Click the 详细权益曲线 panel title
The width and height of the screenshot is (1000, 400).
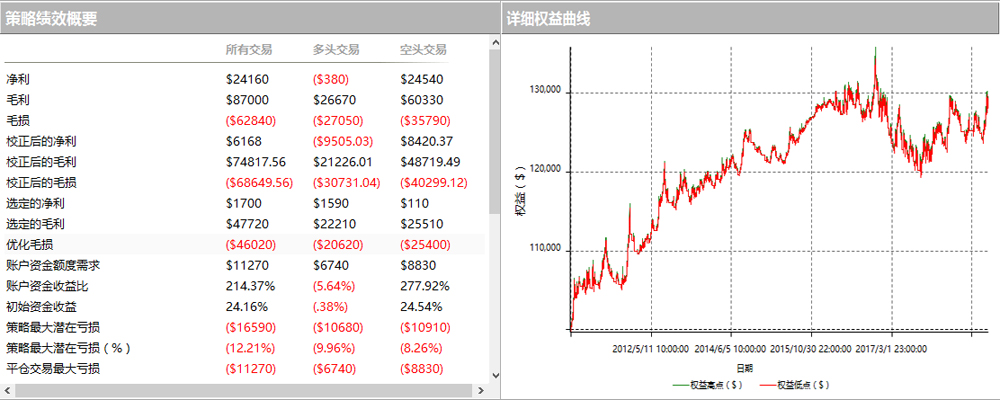click(547, 18)
